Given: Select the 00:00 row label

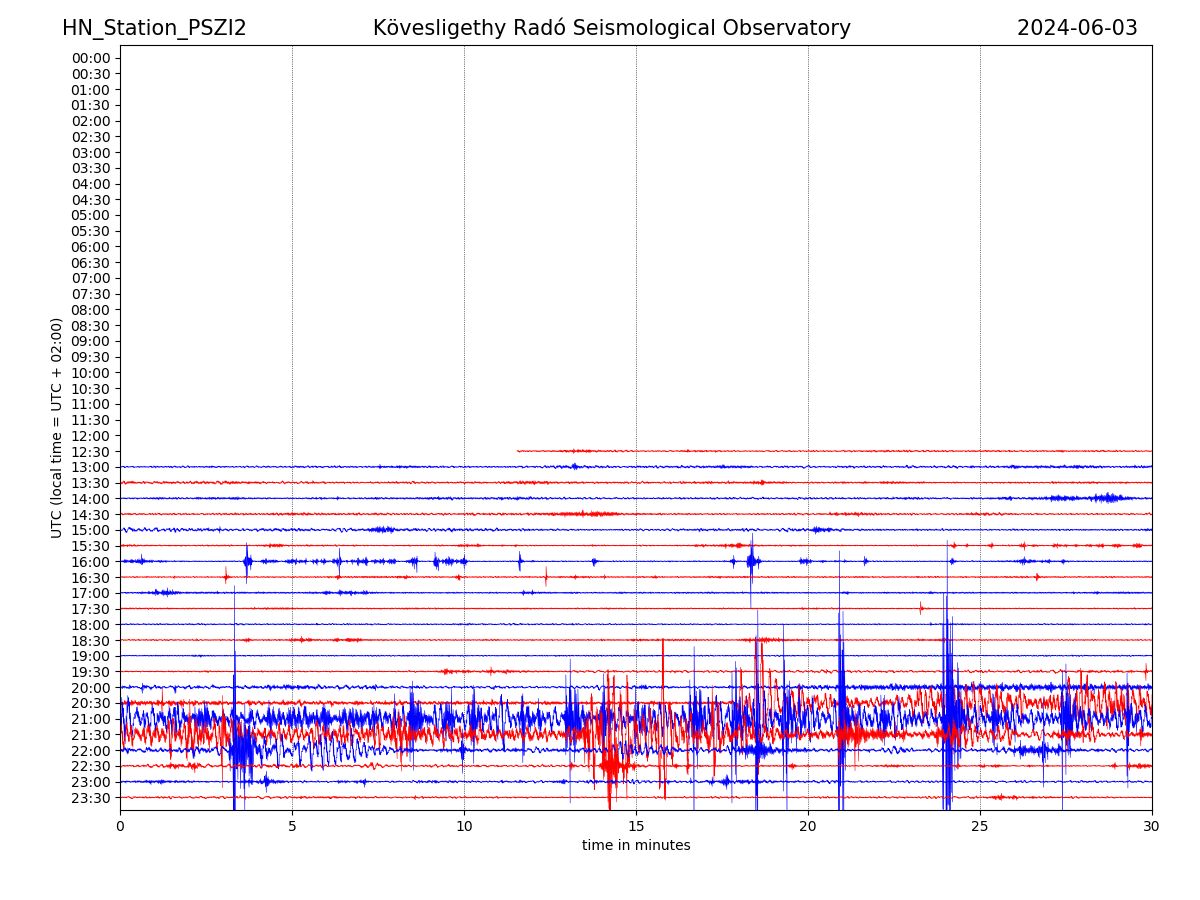Looking at the screenshot, I should [x=91, y=58].
